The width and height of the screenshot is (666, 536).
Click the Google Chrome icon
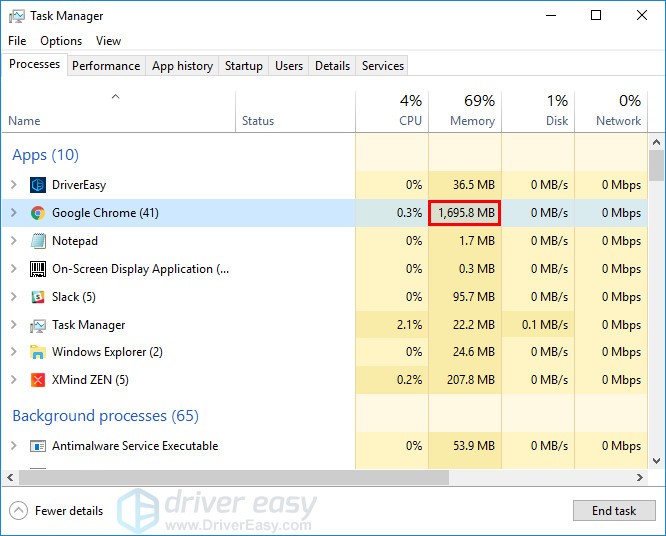pyautogui.click(x=38, y=213)
